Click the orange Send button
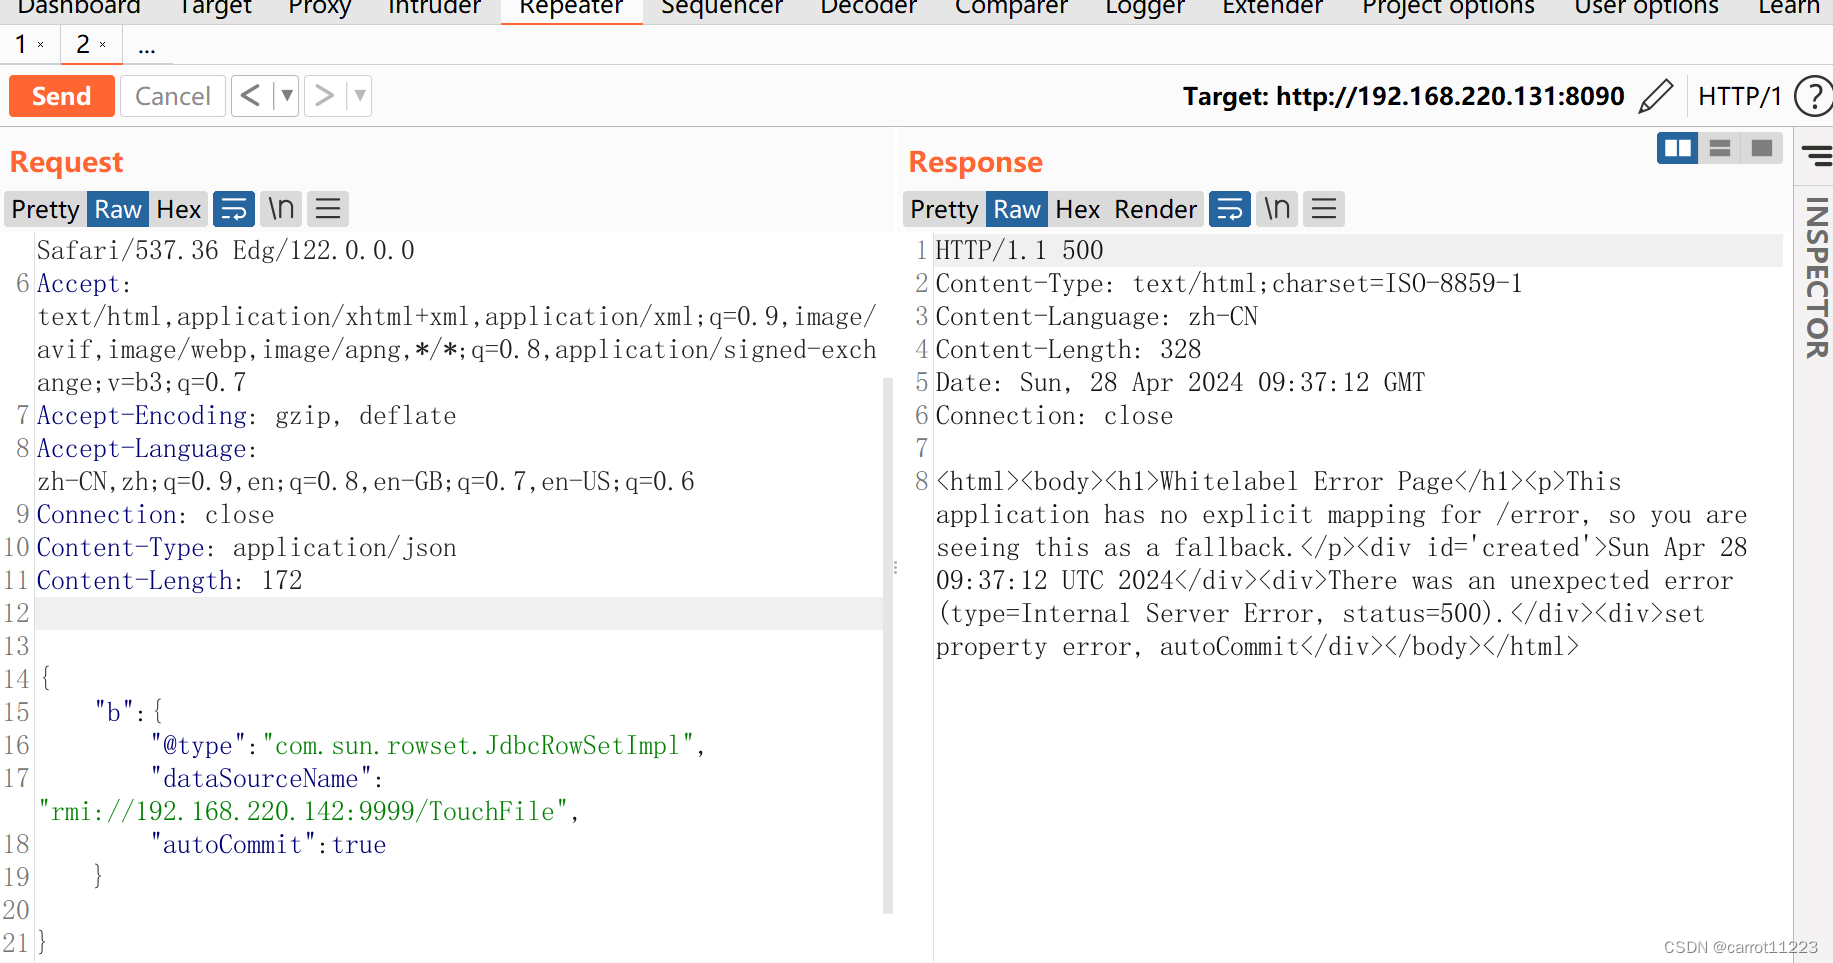 click(x=61, y=96)
